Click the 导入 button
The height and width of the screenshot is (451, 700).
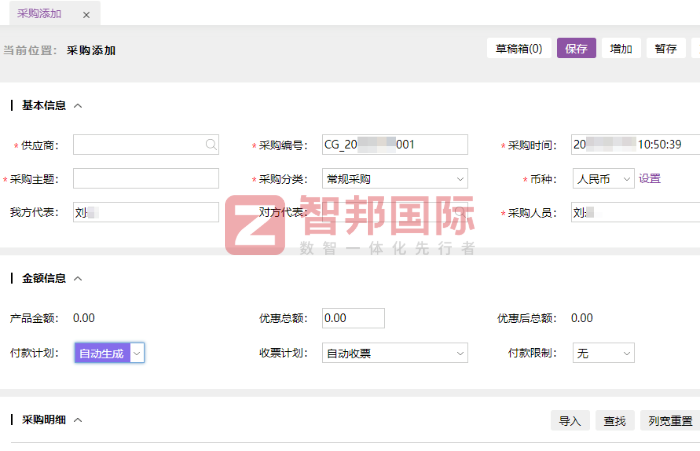[570, 421]
